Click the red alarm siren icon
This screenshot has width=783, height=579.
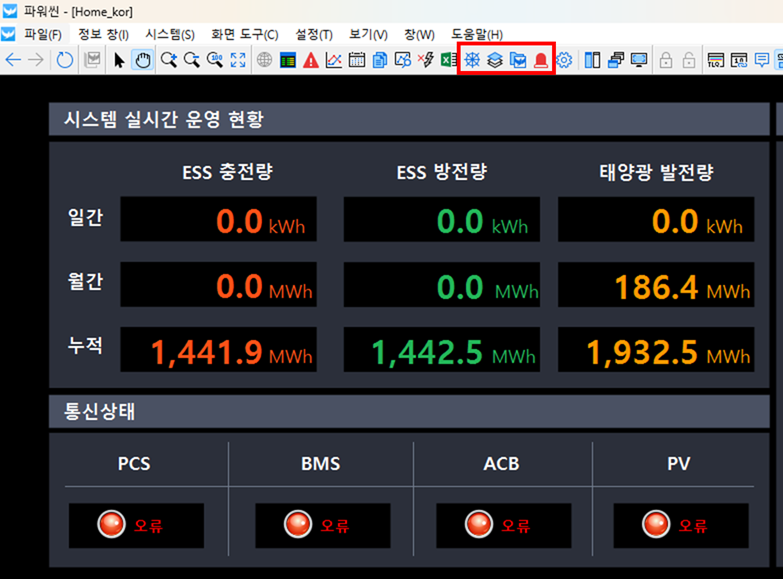pos(541,60)
